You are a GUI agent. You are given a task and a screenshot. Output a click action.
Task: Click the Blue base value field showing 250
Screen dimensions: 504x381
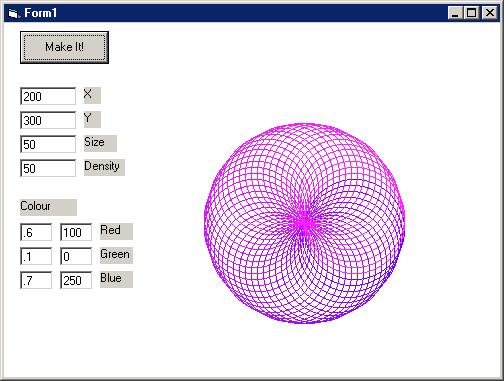76,280
